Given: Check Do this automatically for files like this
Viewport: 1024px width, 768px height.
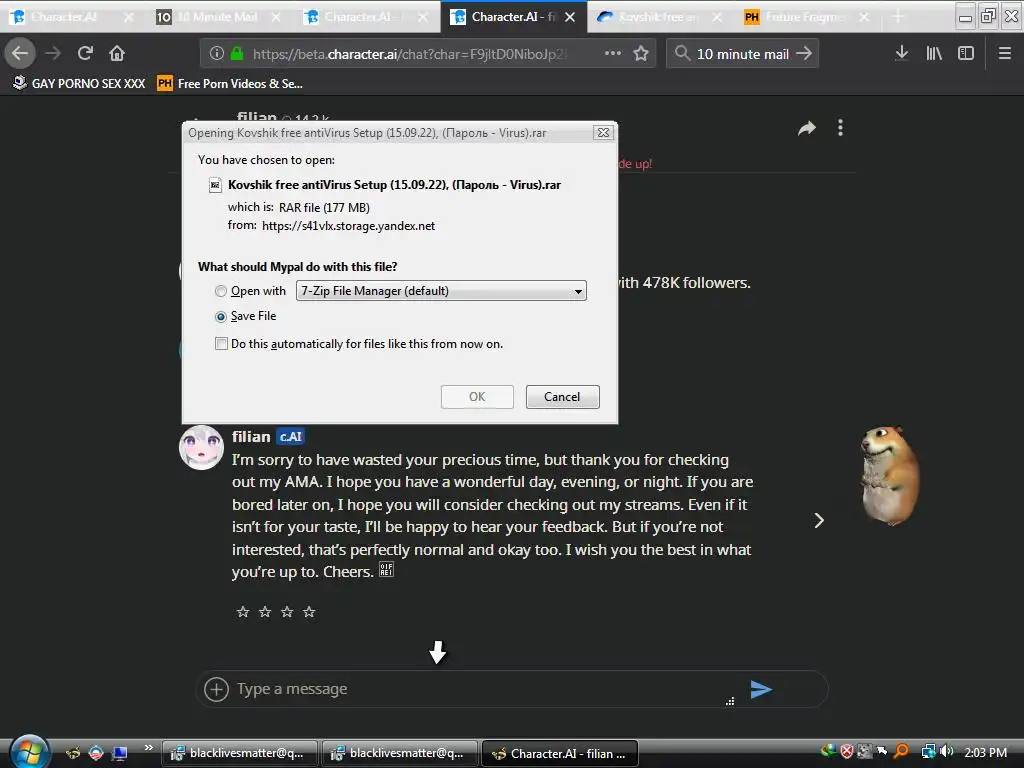Looking at the screenshot, I should click(221, 344).
